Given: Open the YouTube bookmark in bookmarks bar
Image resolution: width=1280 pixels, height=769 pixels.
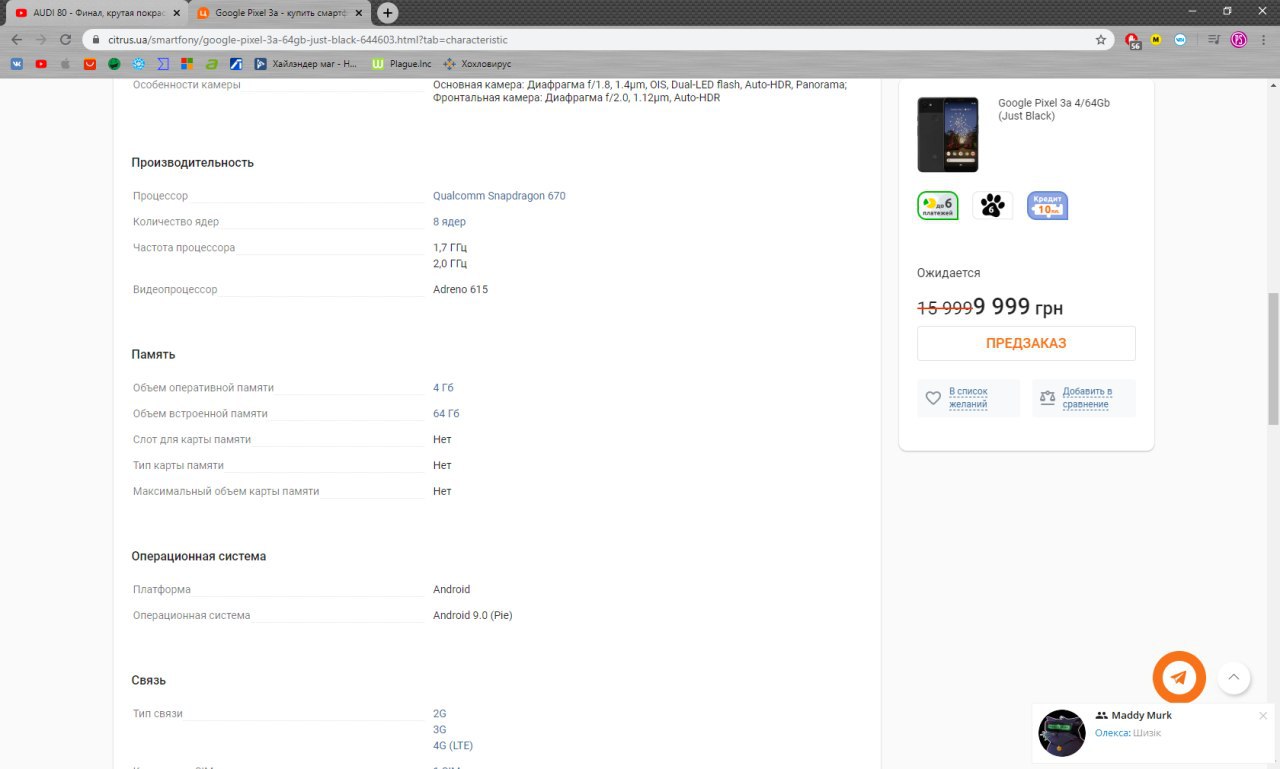Looking at the screenshot, I should pyautogui.click(x=41, y=64).
